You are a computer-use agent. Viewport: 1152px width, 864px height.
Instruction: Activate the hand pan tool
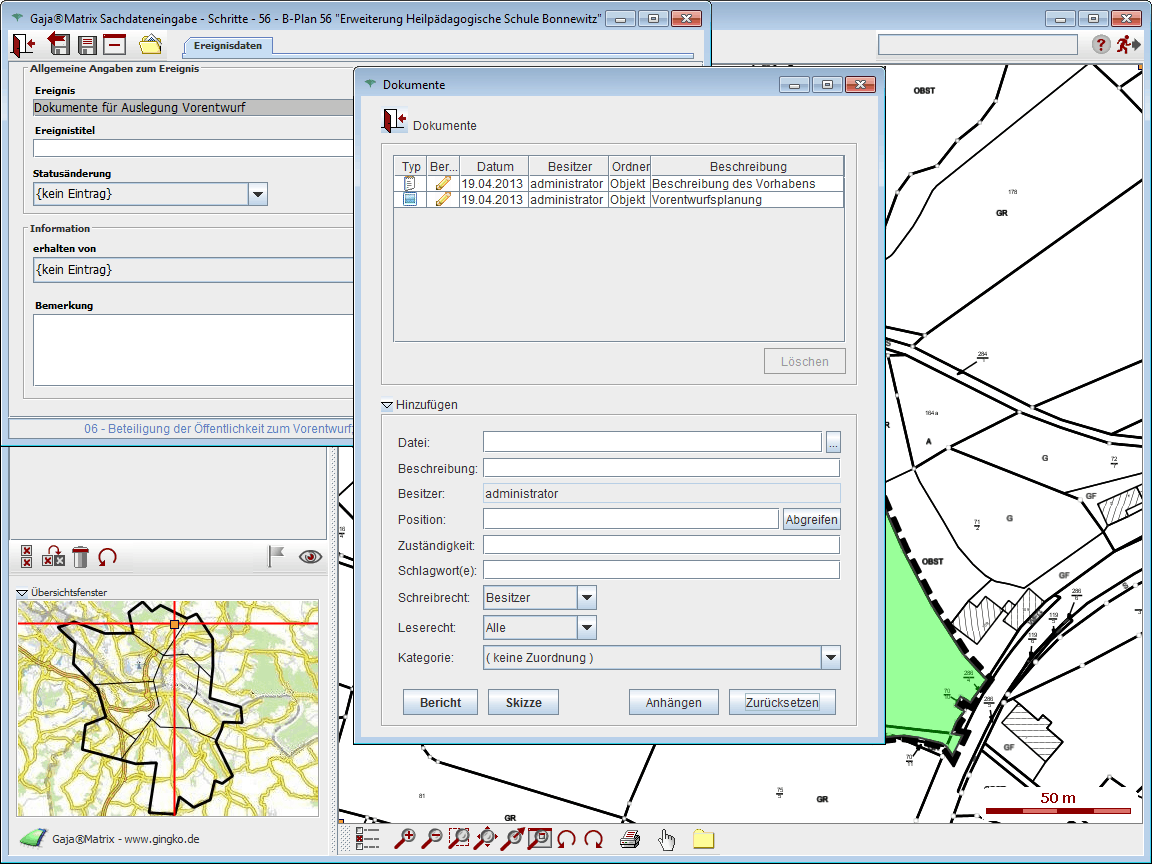point(666,839)
